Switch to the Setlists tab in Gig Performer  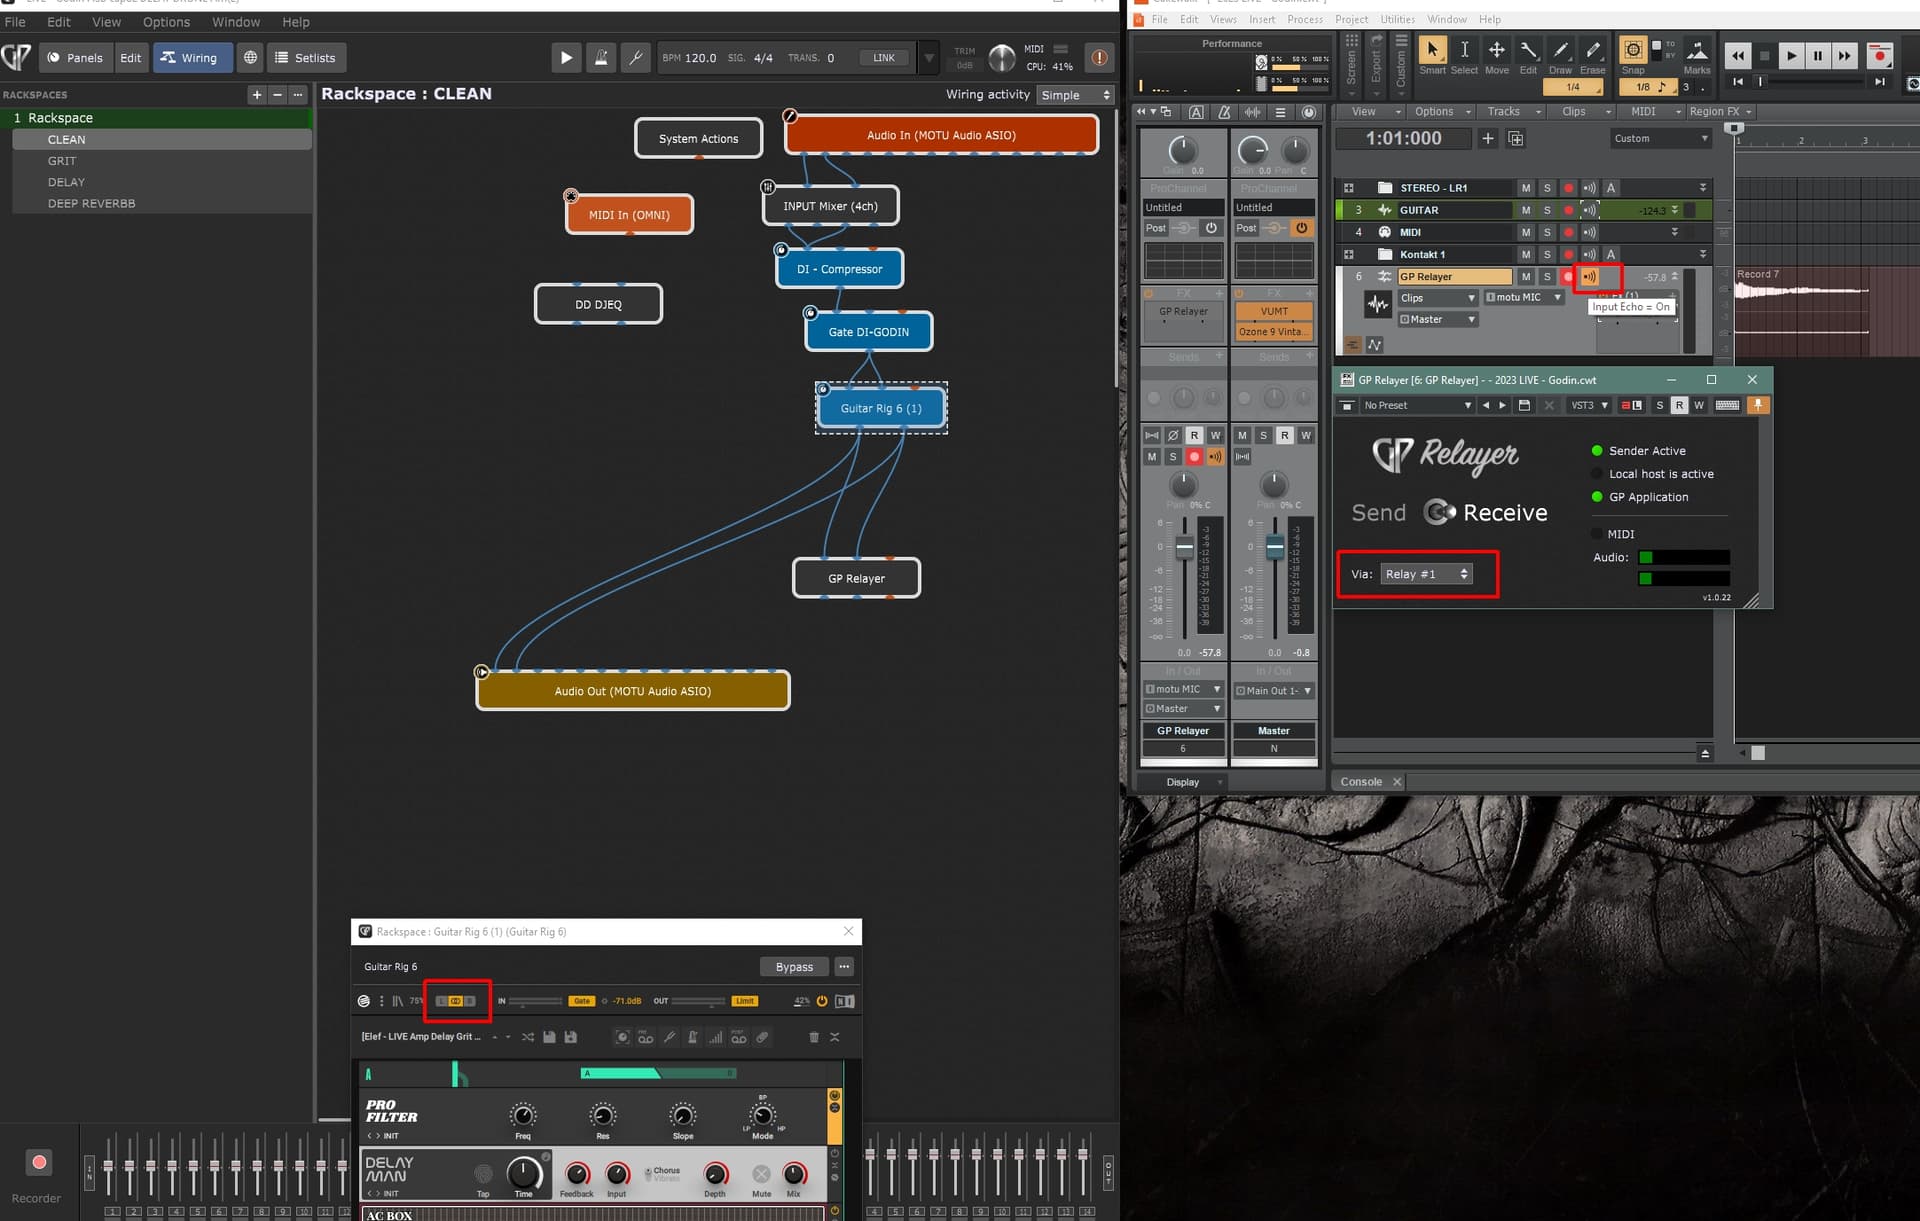pos(306,57)
